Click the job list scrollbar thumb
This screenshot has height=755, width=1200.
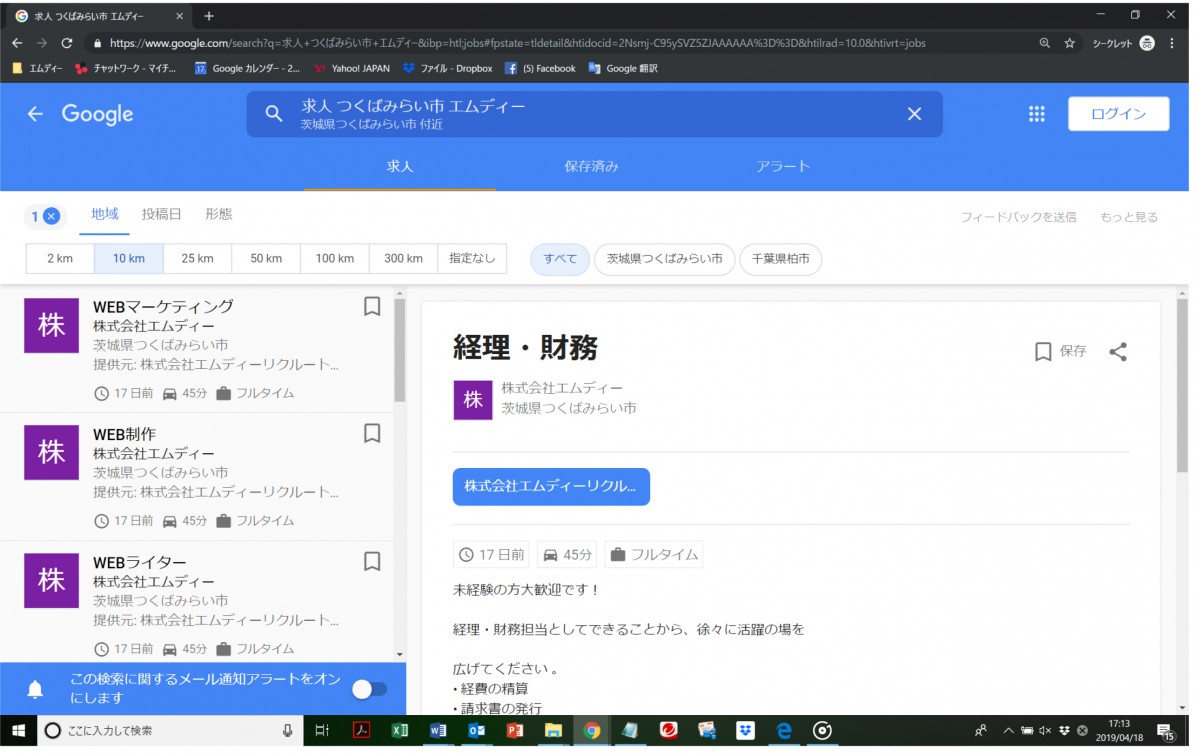point(400,350)
